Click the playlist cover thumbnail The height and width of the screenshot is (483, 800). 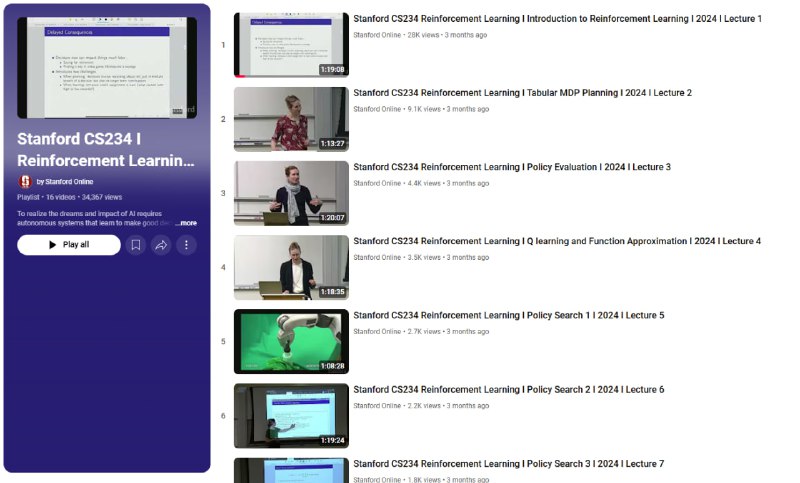[x=107, y=67]
